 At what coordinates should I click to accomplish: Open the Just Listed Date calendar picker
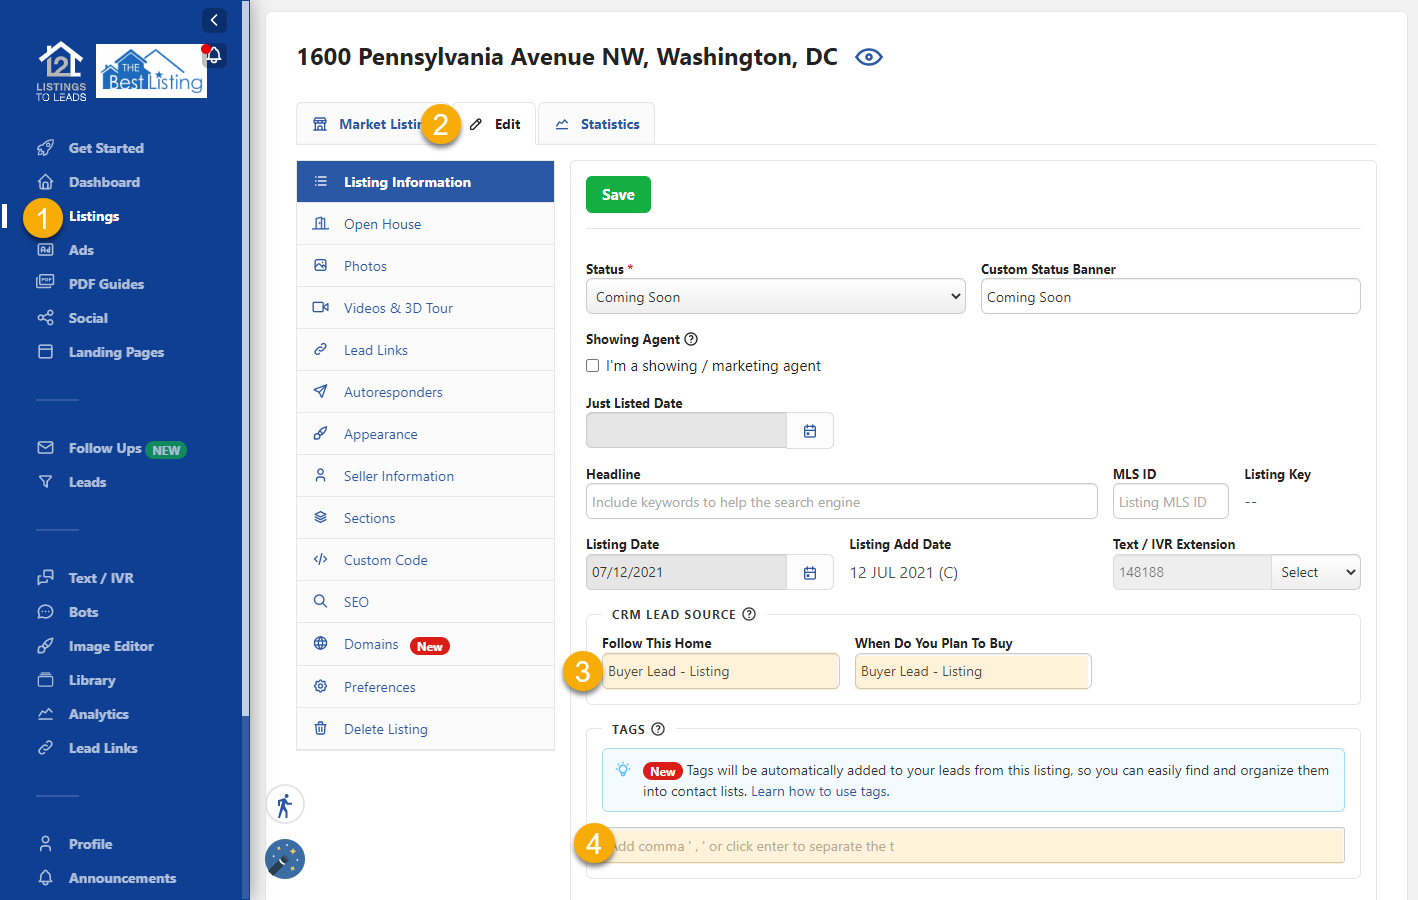(x=810, y=430)
